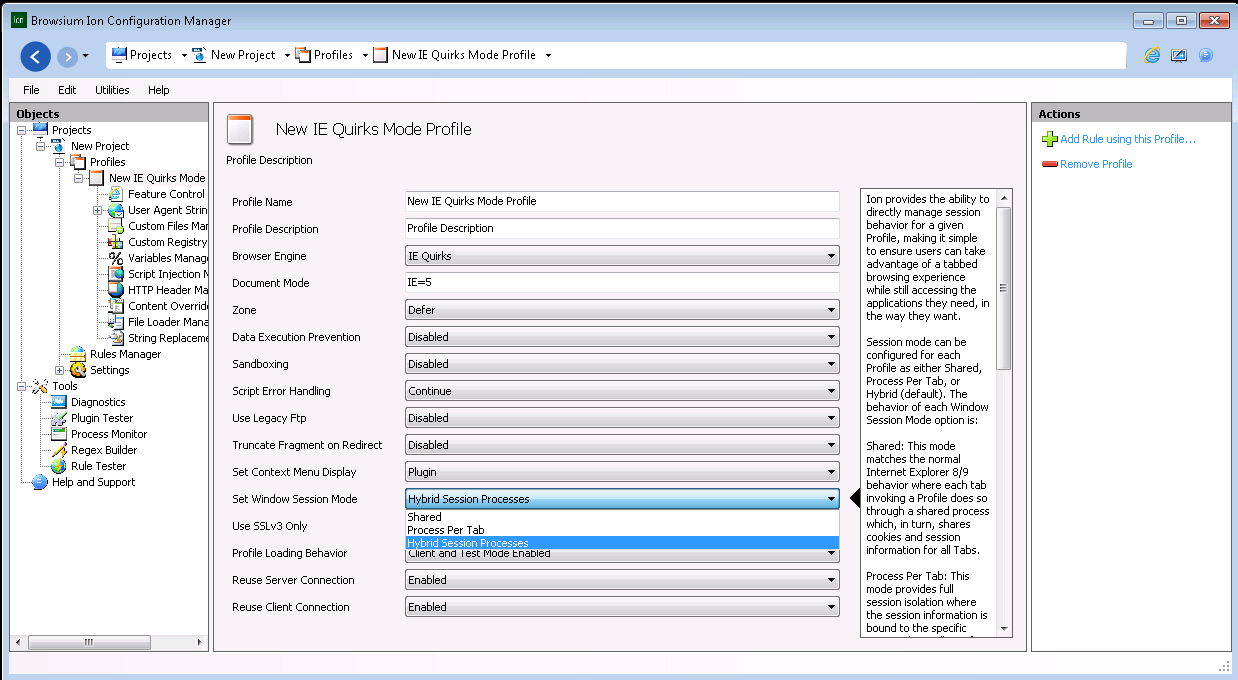Open Rules Manager in the tree
The height and width of the screenshot is (680, 1238).
pyautogui.click(x=125, y=354)
